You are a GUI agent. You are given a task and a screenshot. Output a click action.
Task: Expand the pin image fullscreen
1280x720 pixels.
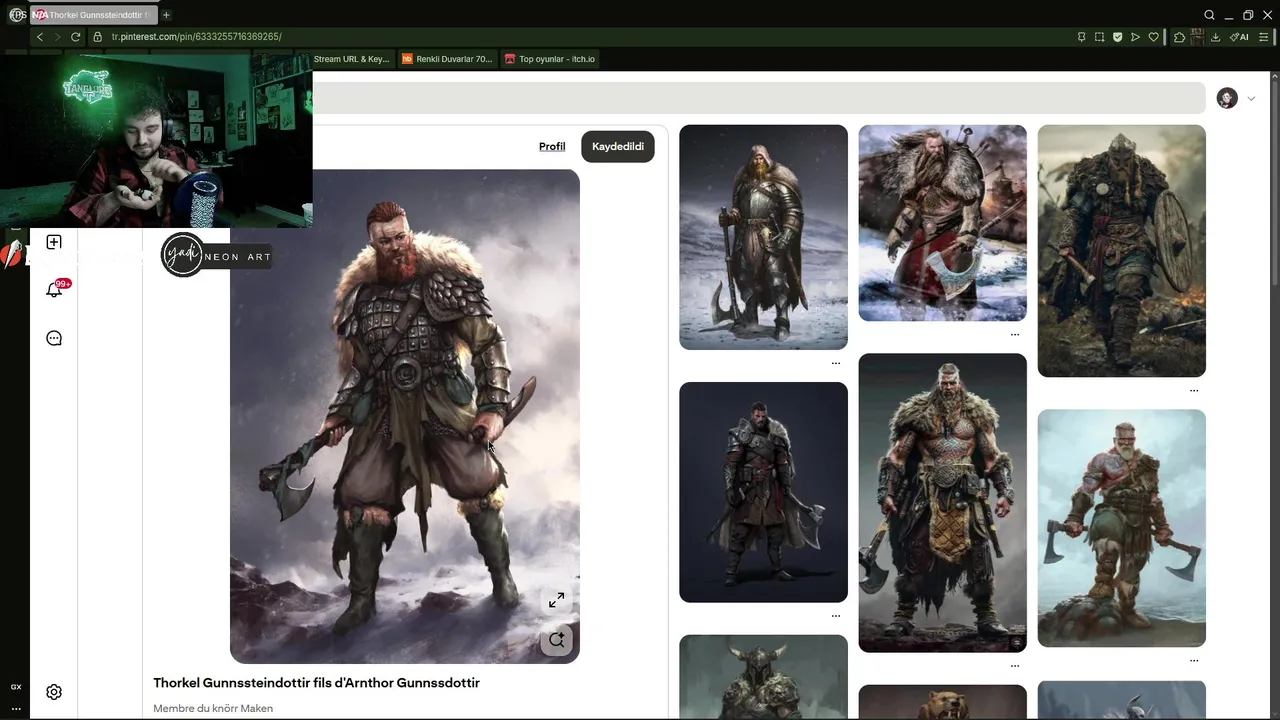[556, 600]
